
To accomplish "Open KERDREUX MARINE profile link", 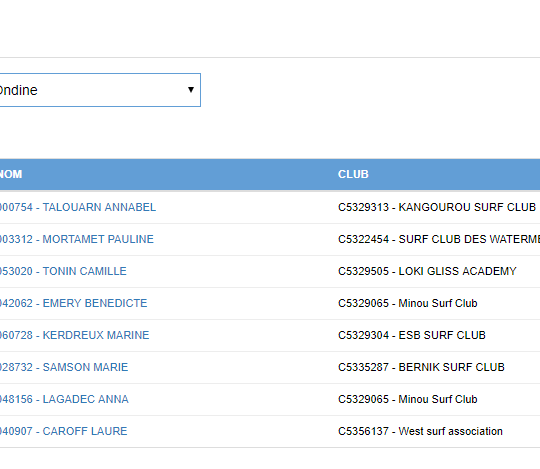I will tap(74, 335).
